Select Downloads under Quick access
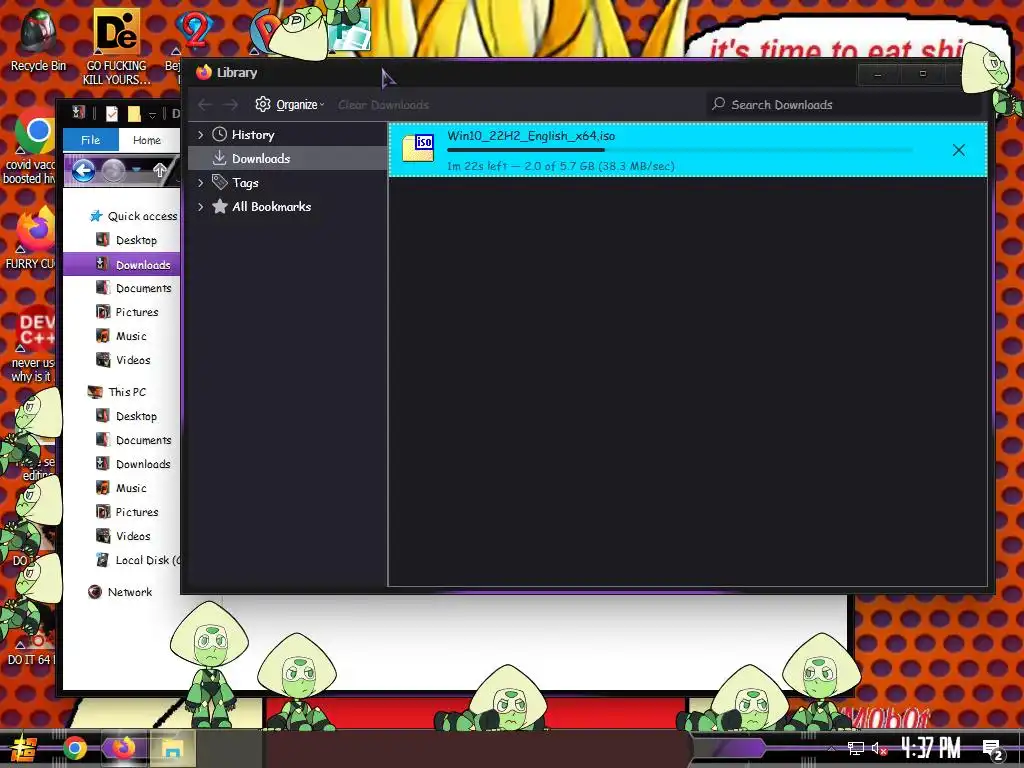 click(121, 264)
